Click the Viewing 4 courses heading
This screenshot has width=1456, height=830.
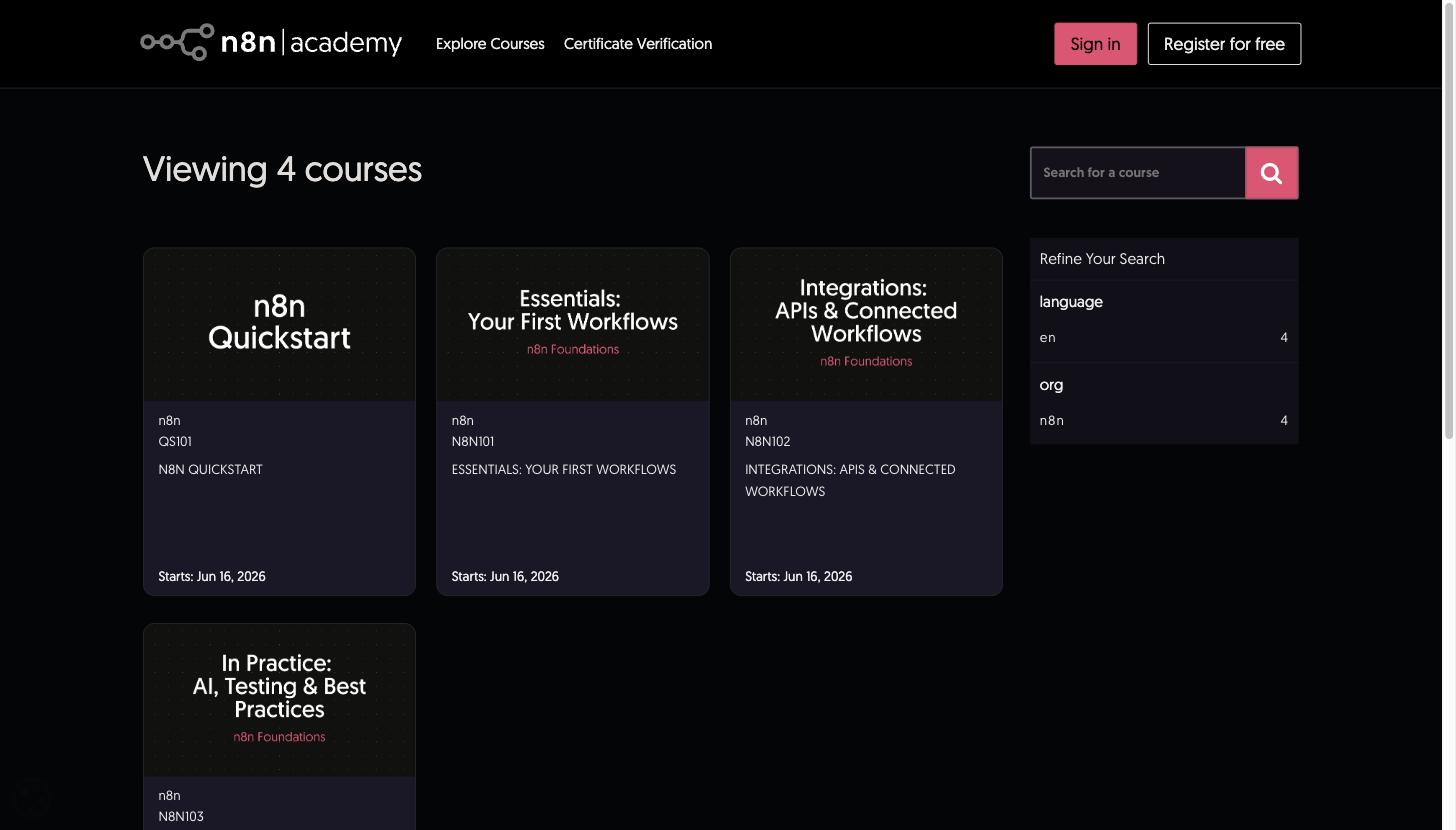click(282, 169)
